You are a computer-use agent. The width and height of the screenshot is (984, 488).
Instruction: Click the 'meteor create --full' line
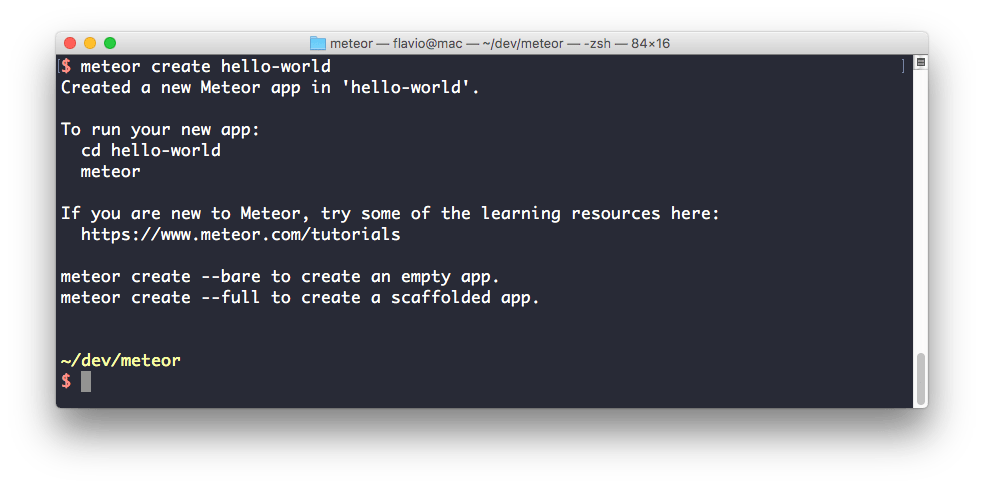(x=300, y=297)
